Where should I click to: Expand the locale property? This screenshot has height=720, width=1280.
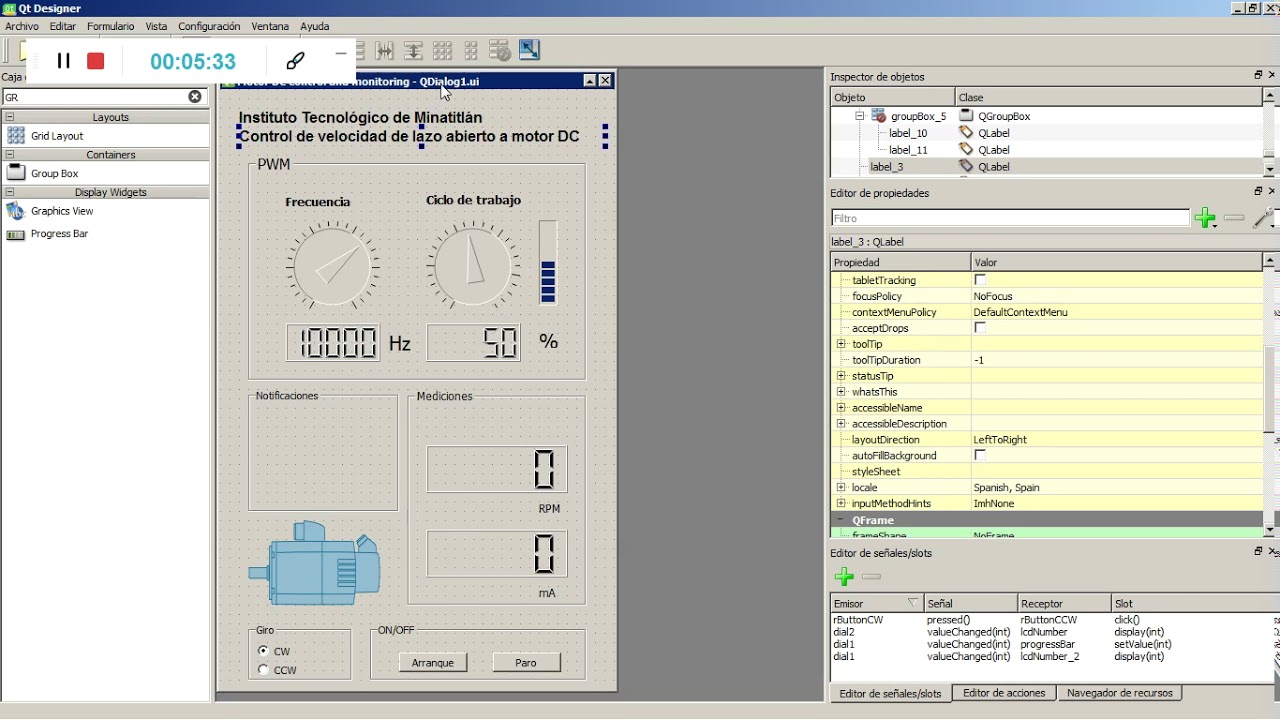[x=841, y=488]
